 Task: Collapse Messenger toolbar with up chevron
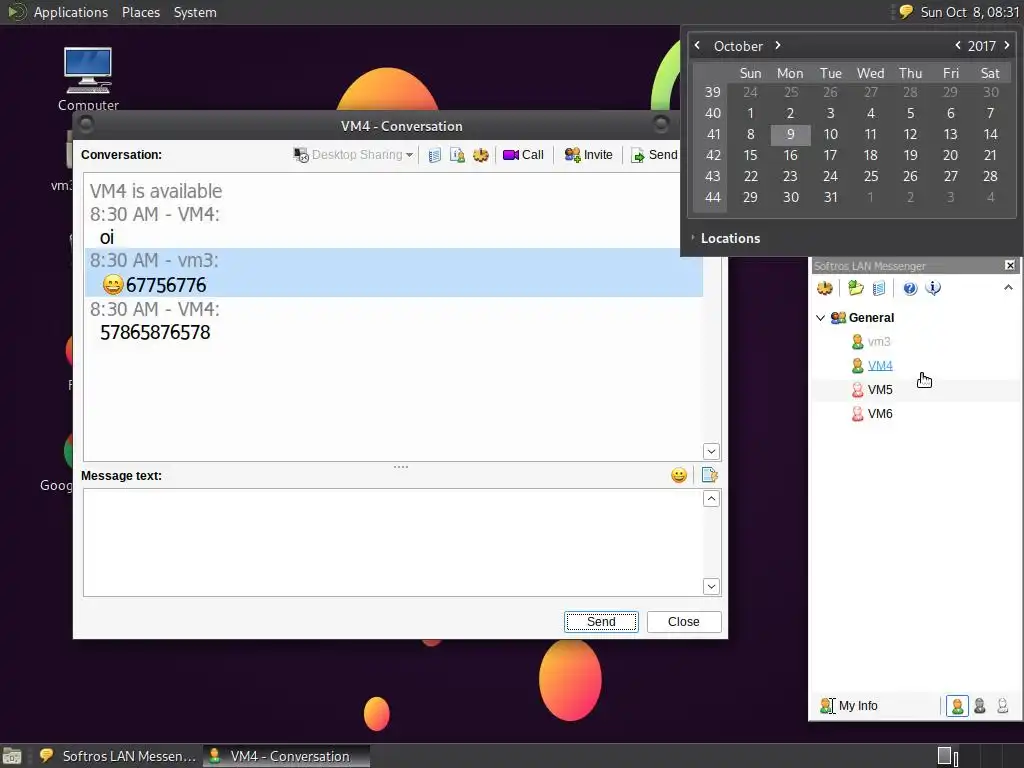(1008, 287)
